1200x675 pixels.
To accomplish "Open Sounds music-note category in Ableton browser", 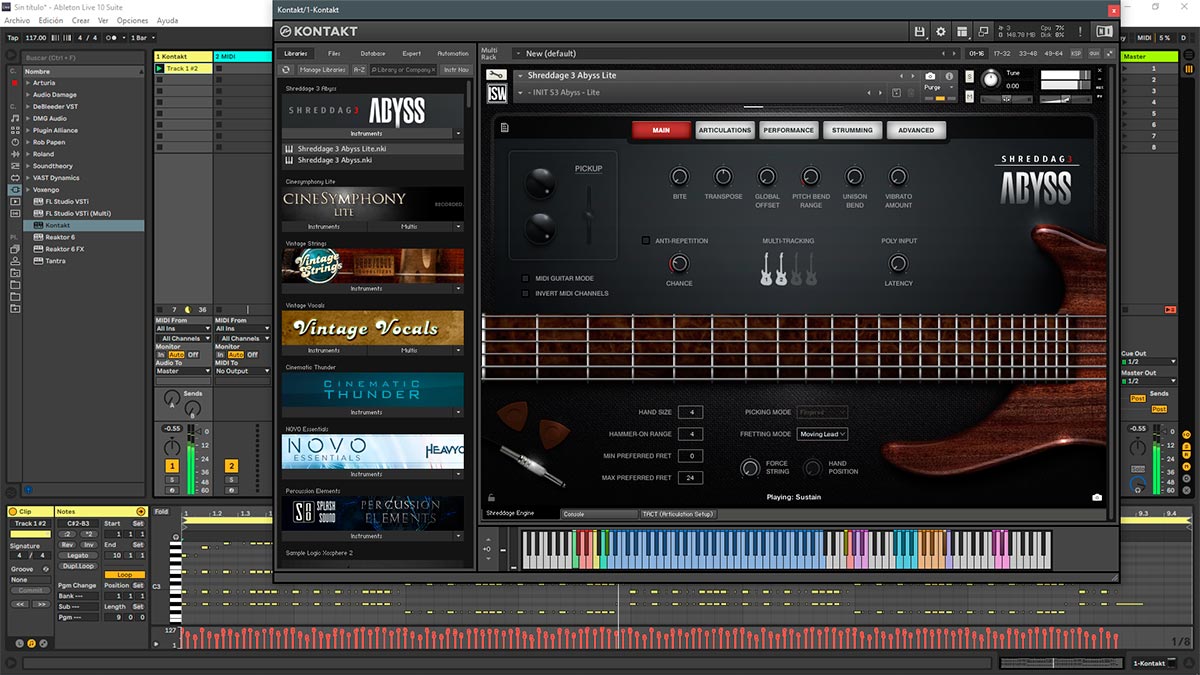I will pos(14,118).
